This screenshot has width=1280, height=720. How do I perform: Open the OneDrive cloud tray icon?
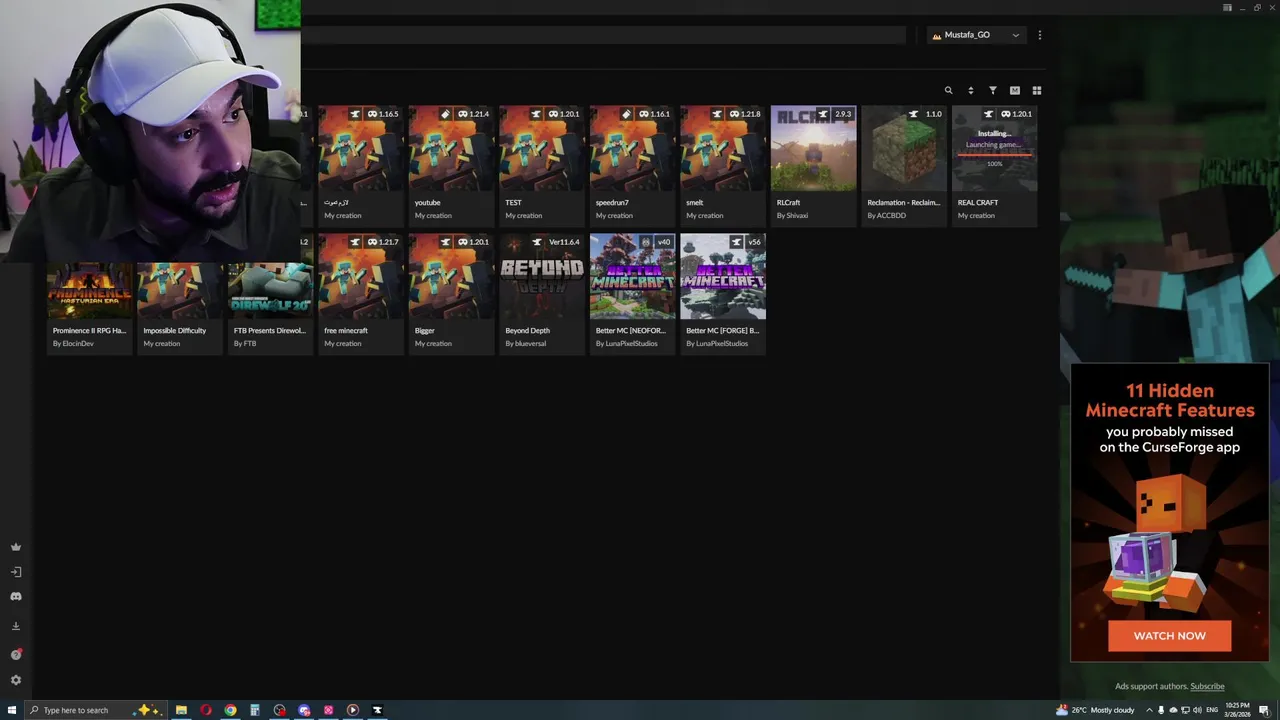click(x=1172, y=710)
